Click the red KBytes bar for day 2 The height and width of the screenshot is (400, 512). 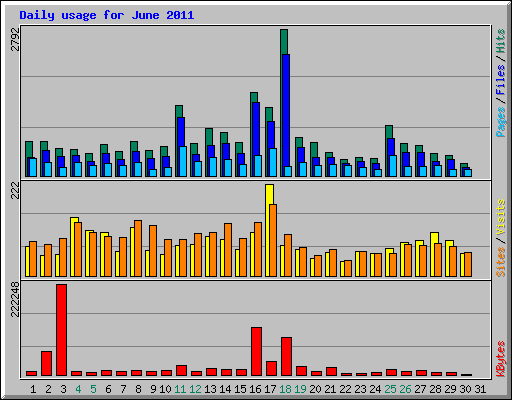pyautogui.click(x=46, y=364)
